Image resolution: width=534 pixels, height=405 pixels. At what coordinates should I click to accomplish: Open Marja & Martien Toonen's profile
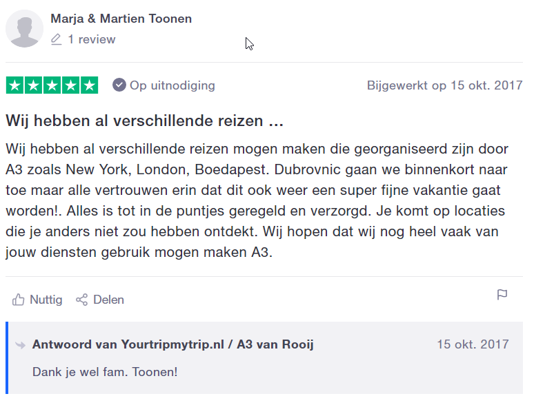coord(121,18)
